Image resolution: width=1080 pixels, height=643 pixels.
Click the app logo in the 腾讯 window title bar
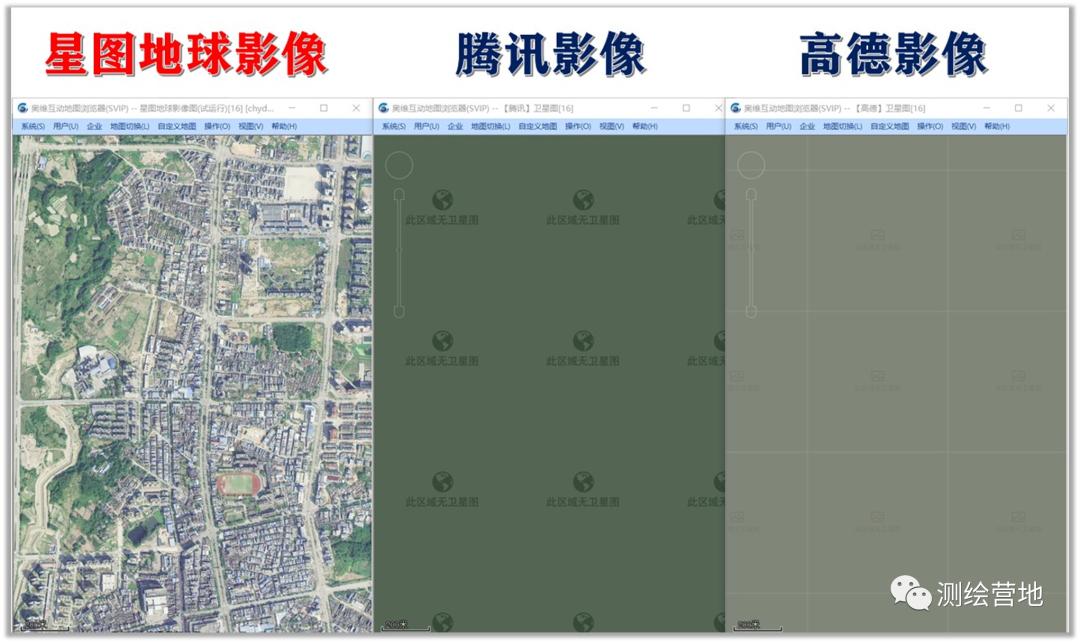coord(383,108)
